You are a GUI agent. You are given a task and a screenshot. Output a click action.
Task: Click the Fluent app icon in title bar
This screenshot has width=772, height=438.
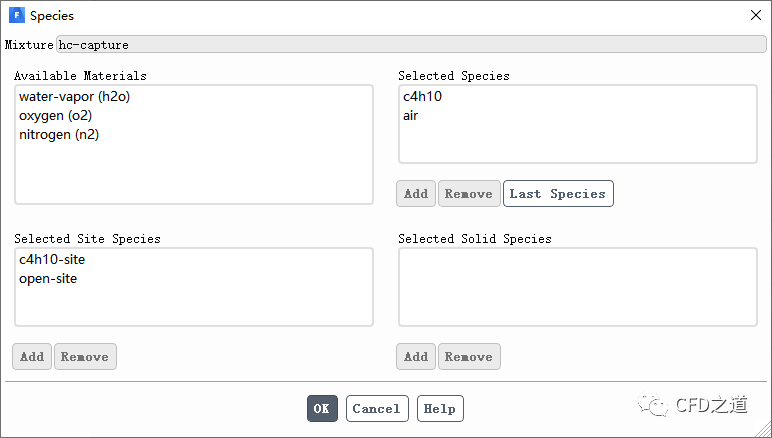(17, 16)
